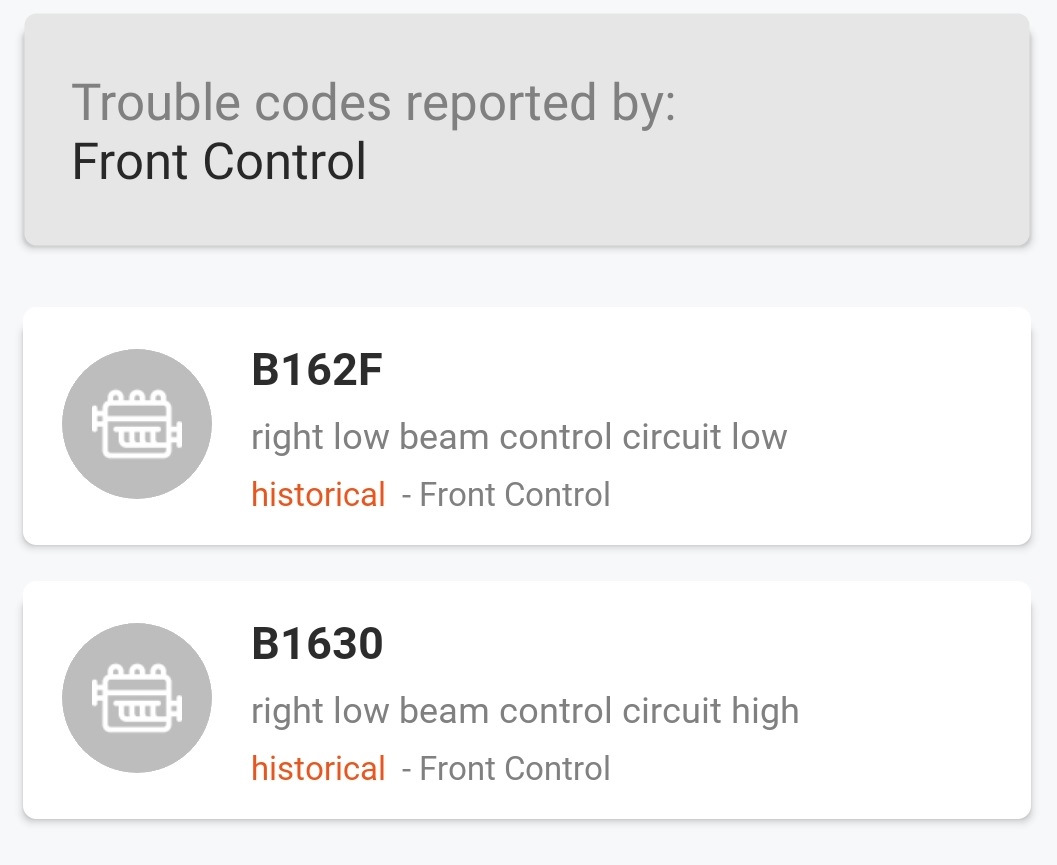Click the word 'right' in B162F description
The width and height of the screenshot is (1057, 865).
click(x=287, y=437)
